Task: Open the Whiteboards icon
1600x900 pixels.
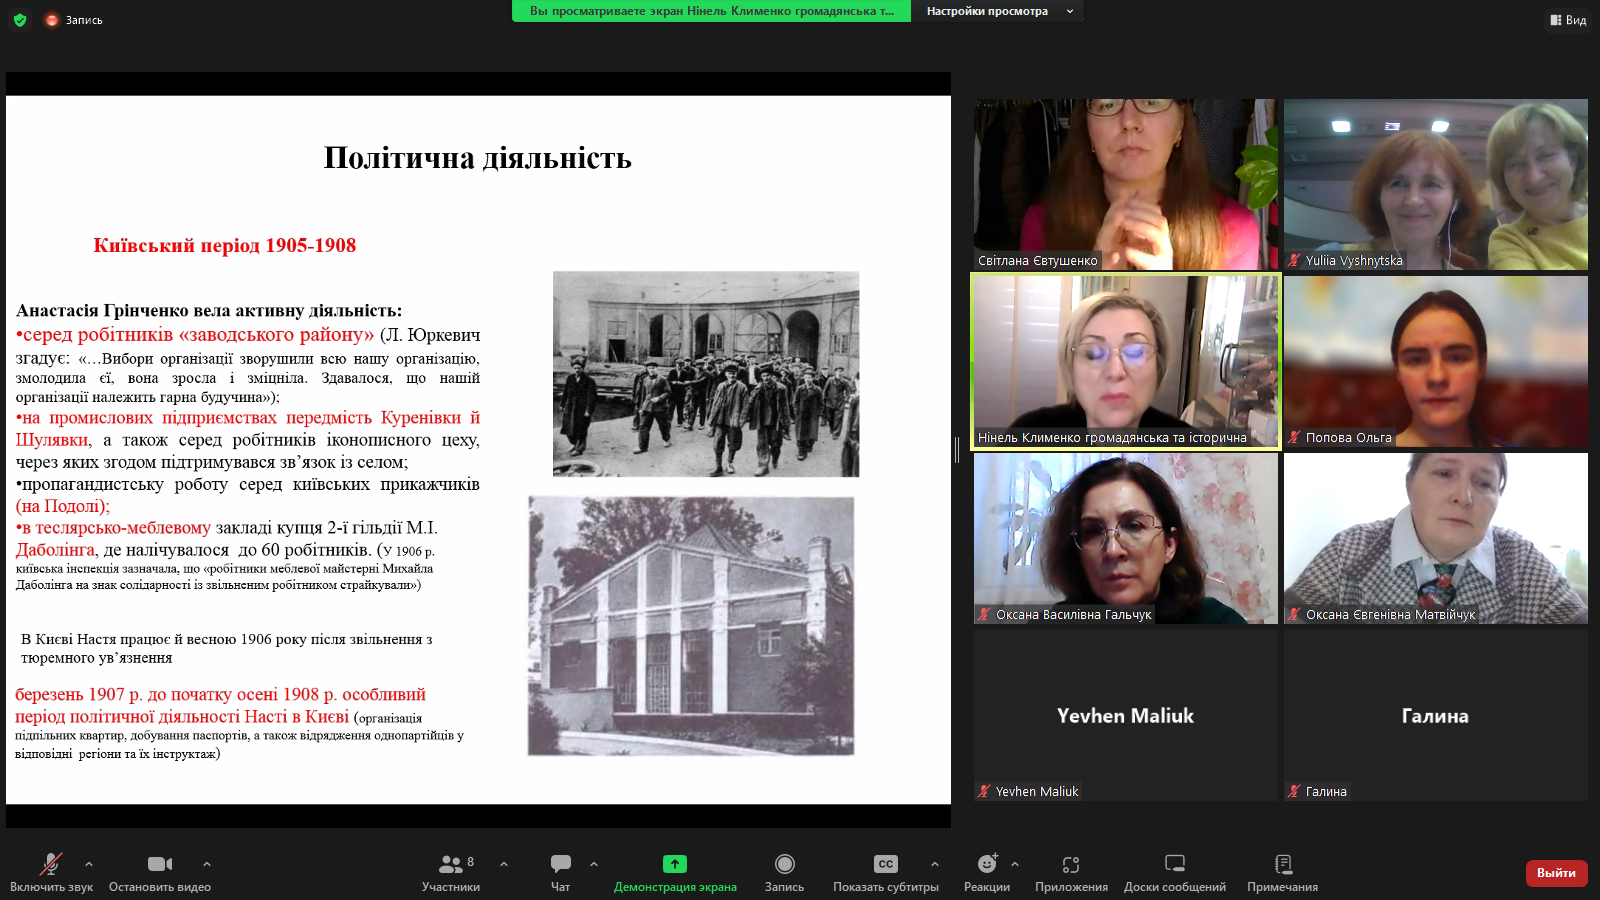Action: 1175,864
